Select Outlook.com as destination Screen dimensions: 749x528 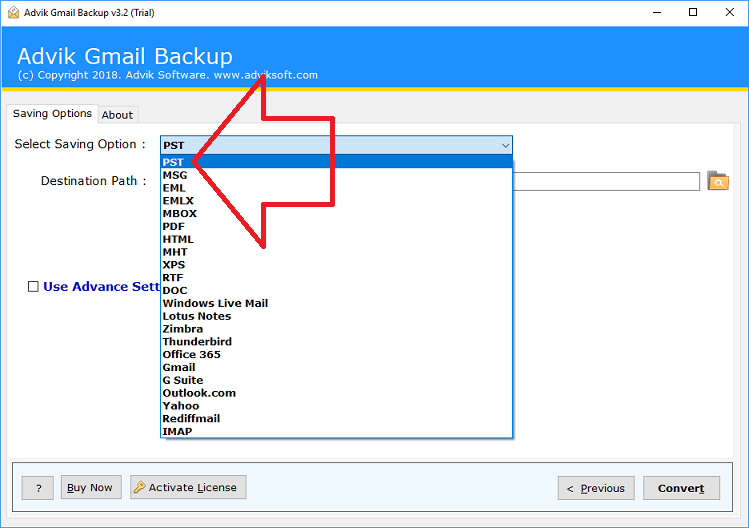(x=336, y=393)
